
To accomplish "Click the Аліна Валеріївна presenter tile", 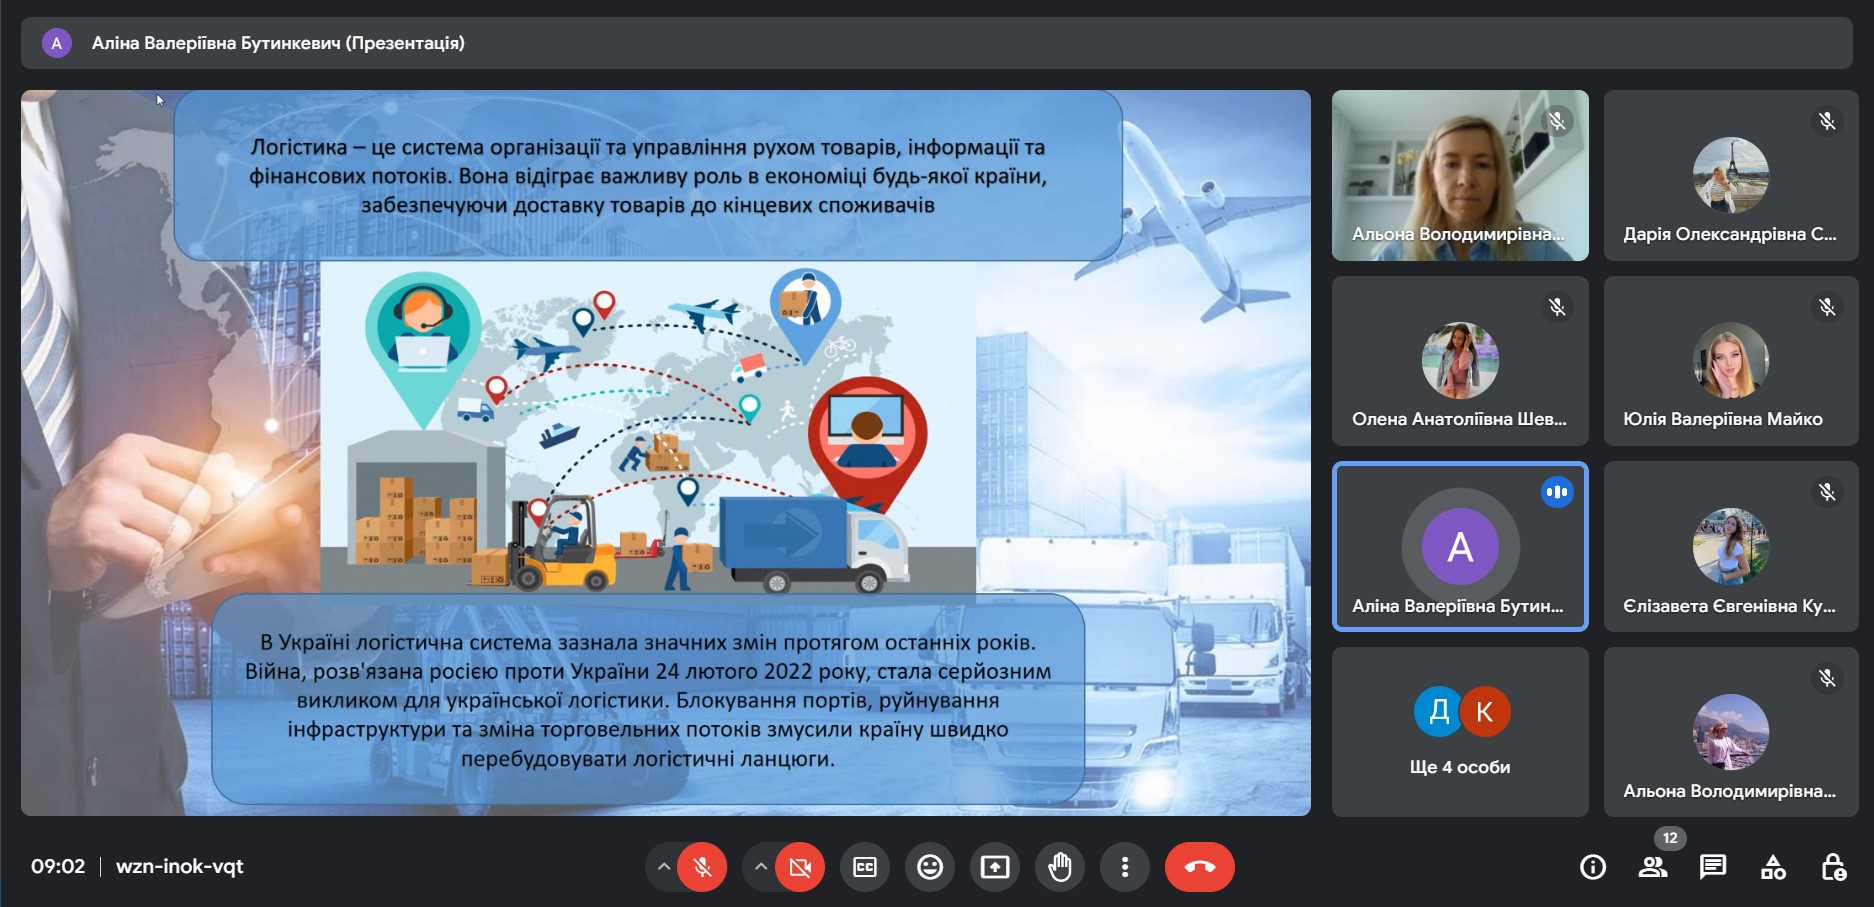I will click(1459, 546).
